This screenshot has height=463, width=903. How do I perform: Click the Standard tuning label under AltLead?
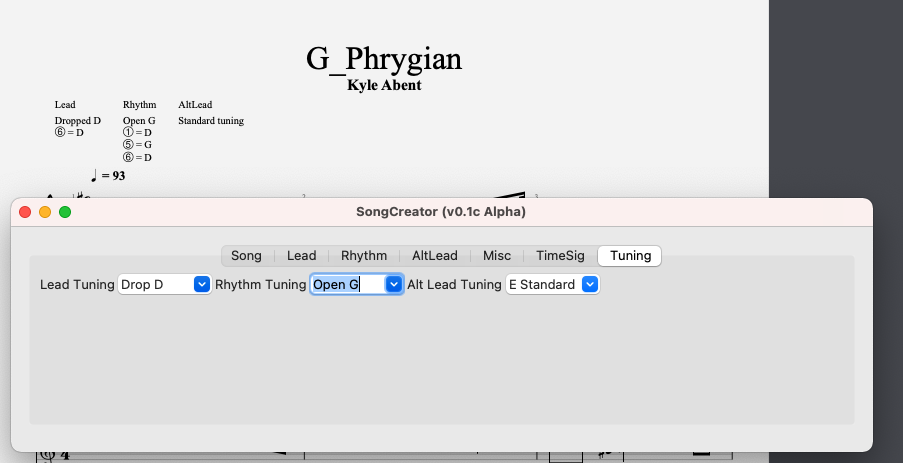point(211,121)
